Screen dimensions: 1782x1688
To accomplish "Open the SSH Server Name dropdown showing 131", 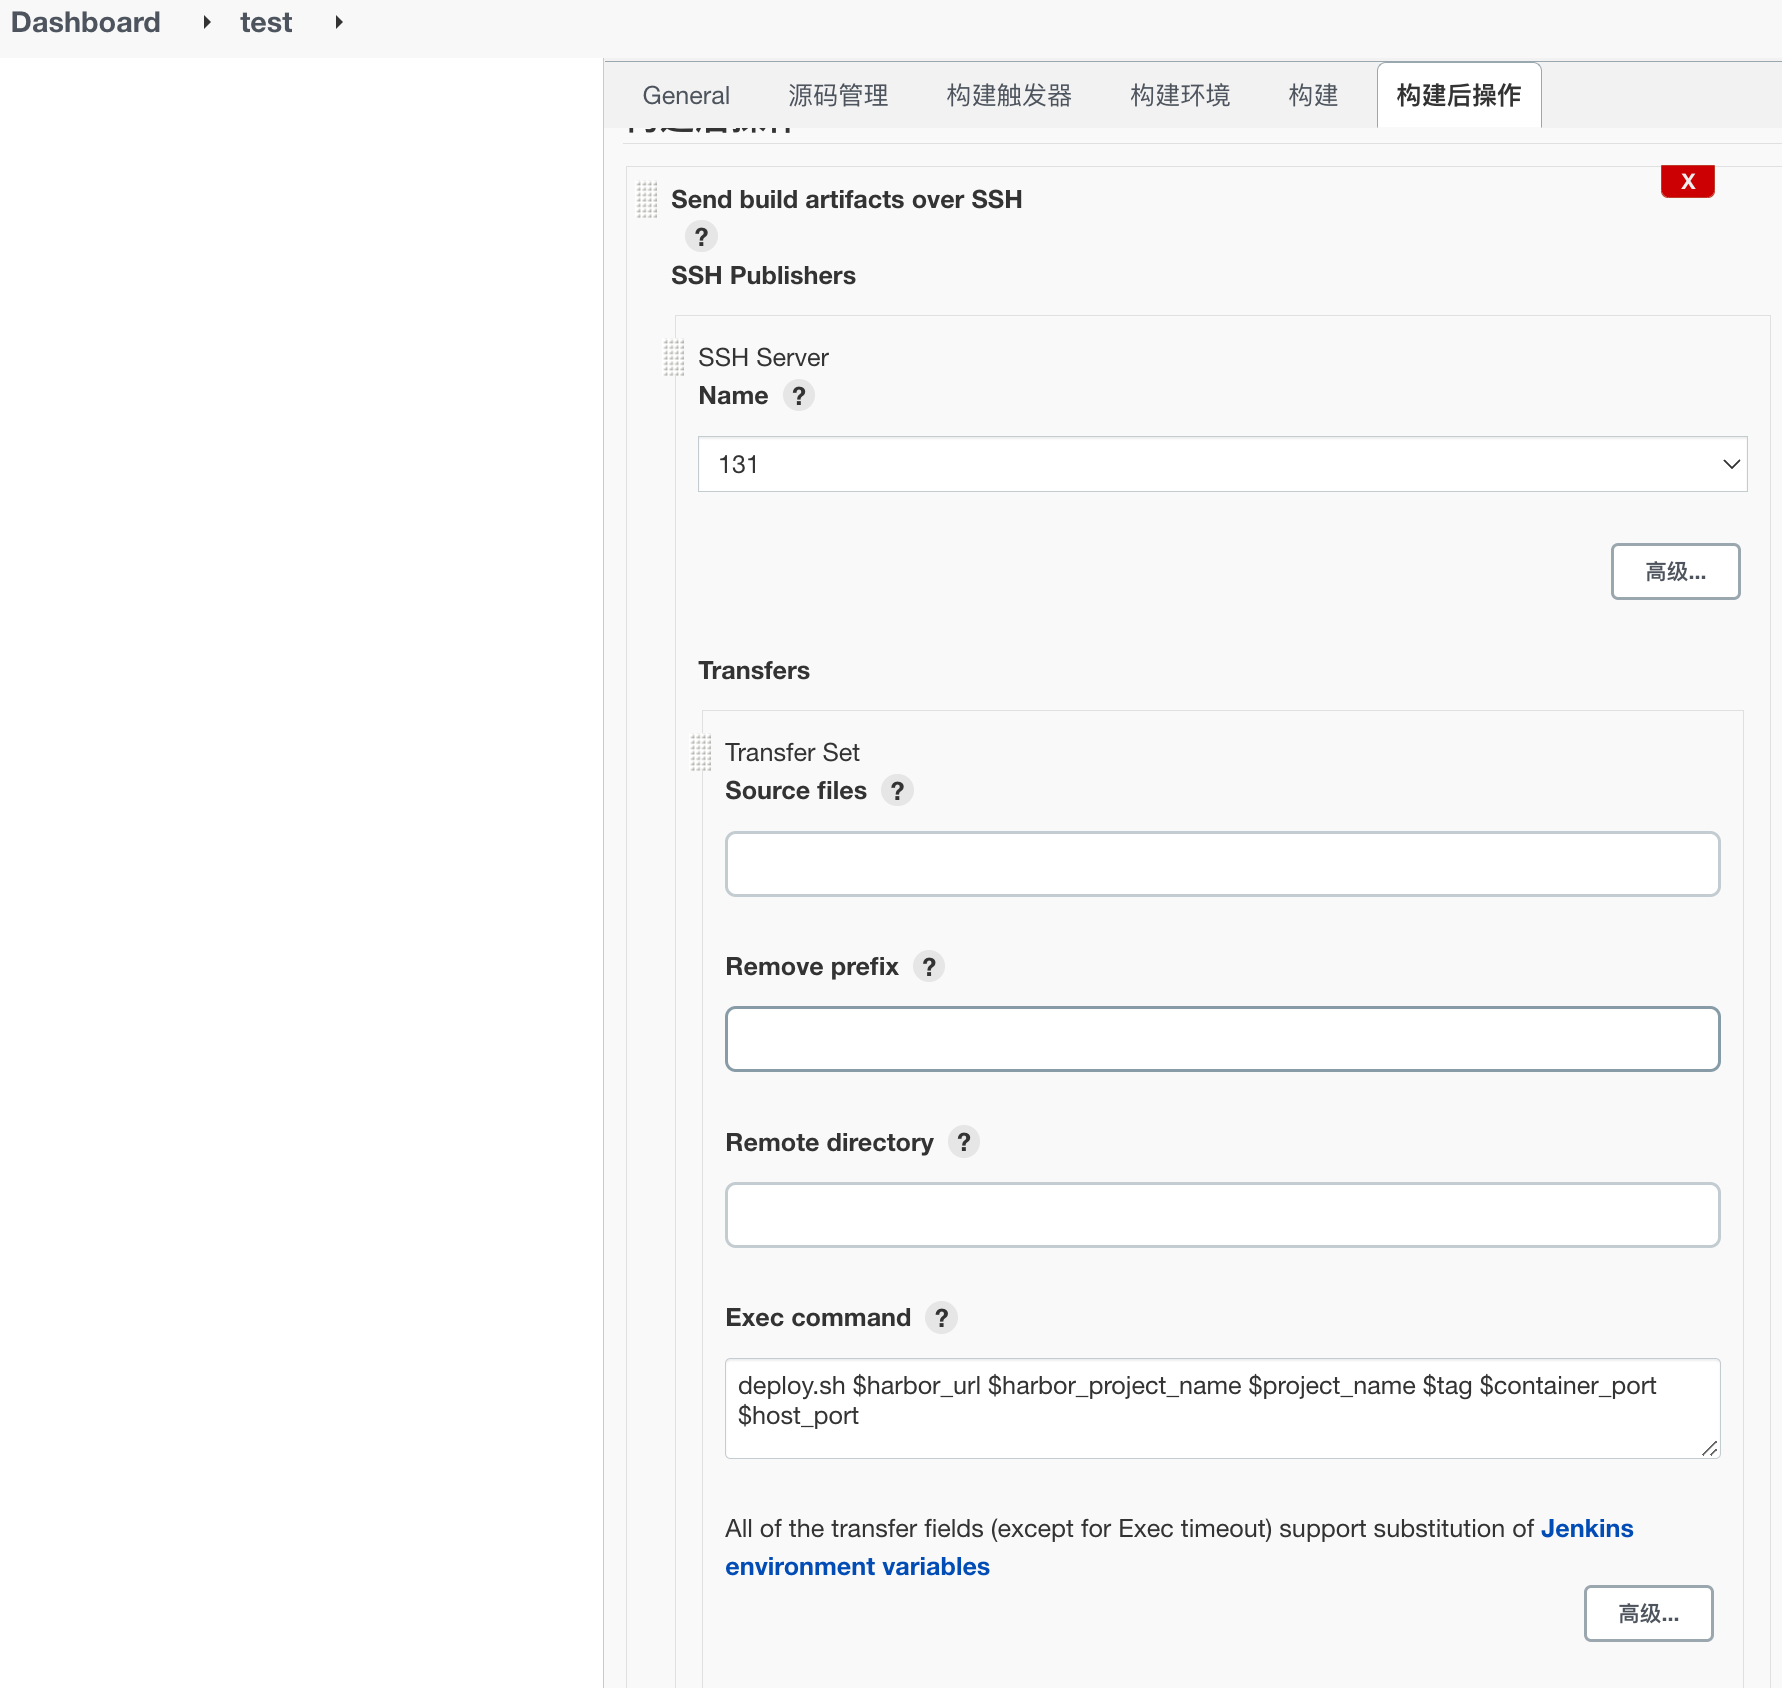I will click(x=1222, y=464).
